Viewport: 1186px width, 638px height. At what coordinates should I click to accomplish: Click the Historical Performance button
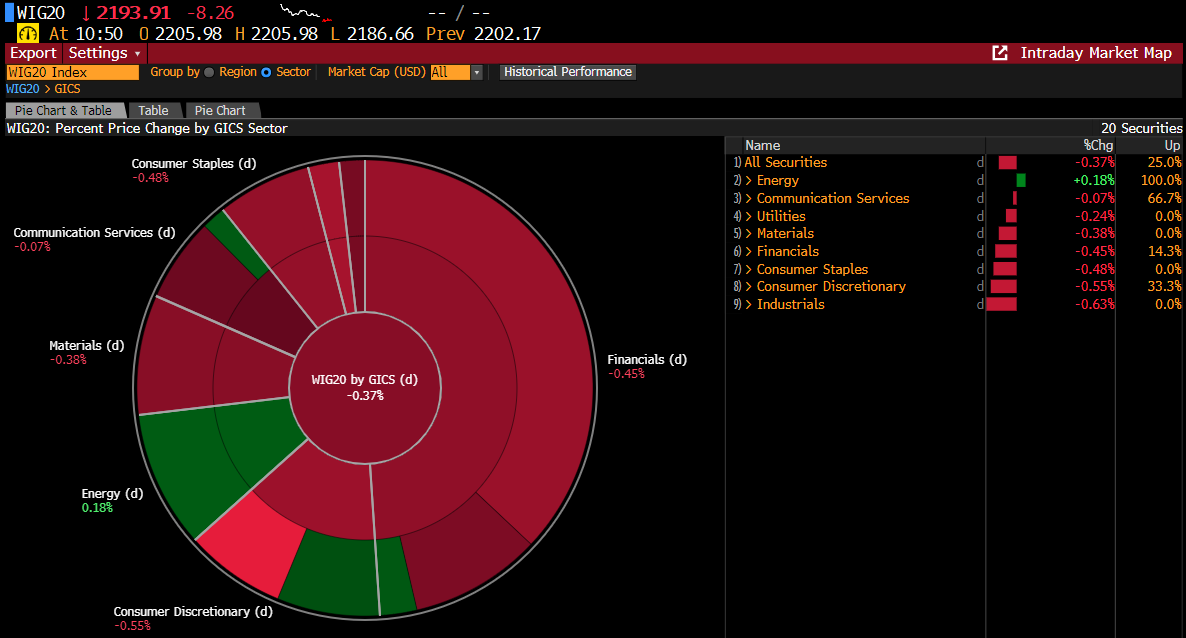coord(567,72)
